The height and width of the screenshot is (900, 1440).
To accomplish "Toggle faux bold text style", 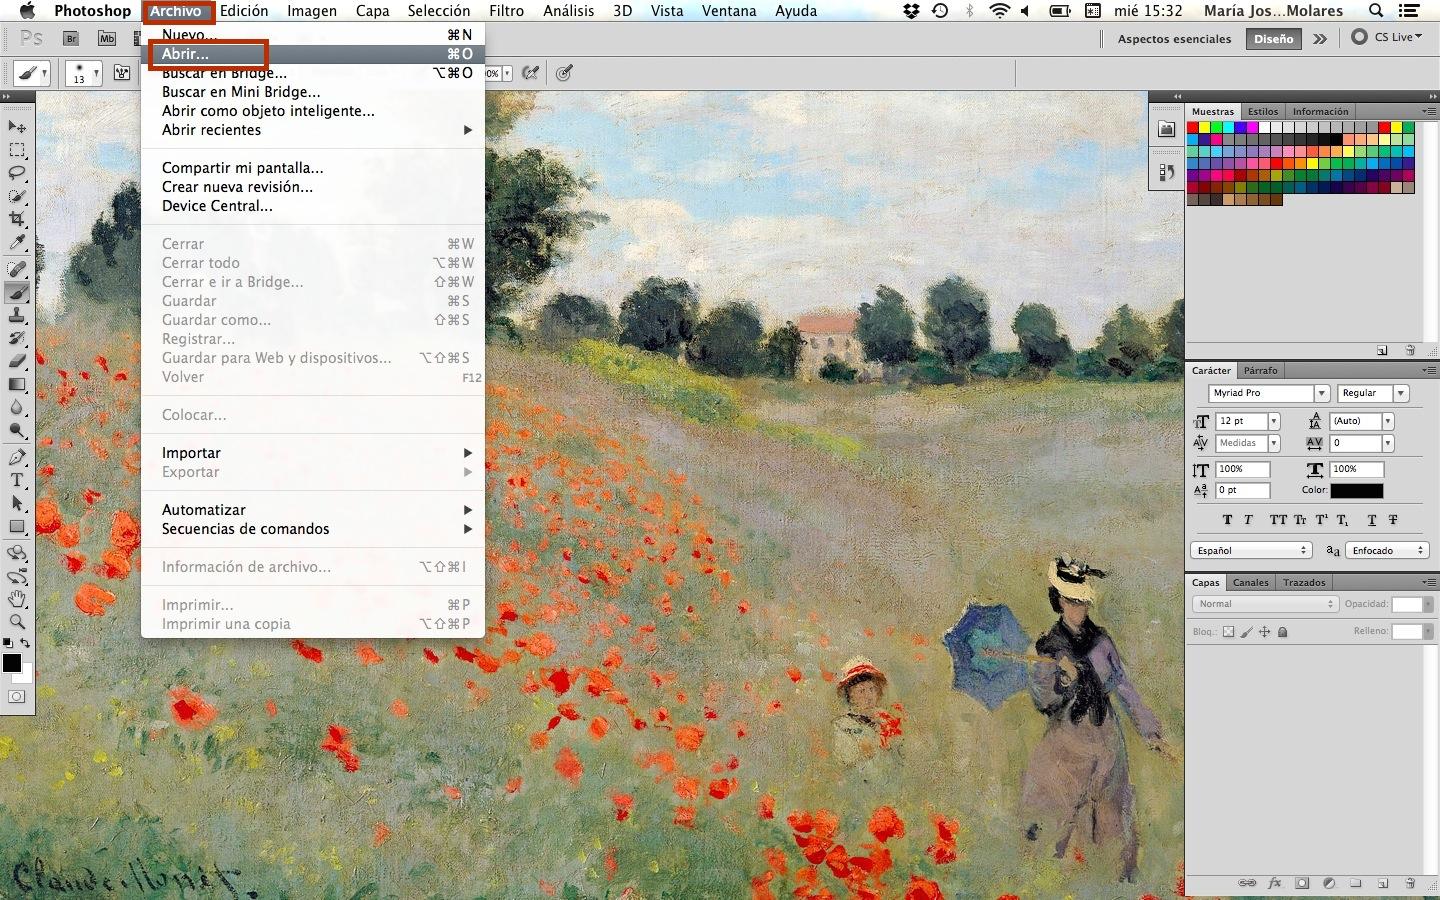I will coord(1227,520).
